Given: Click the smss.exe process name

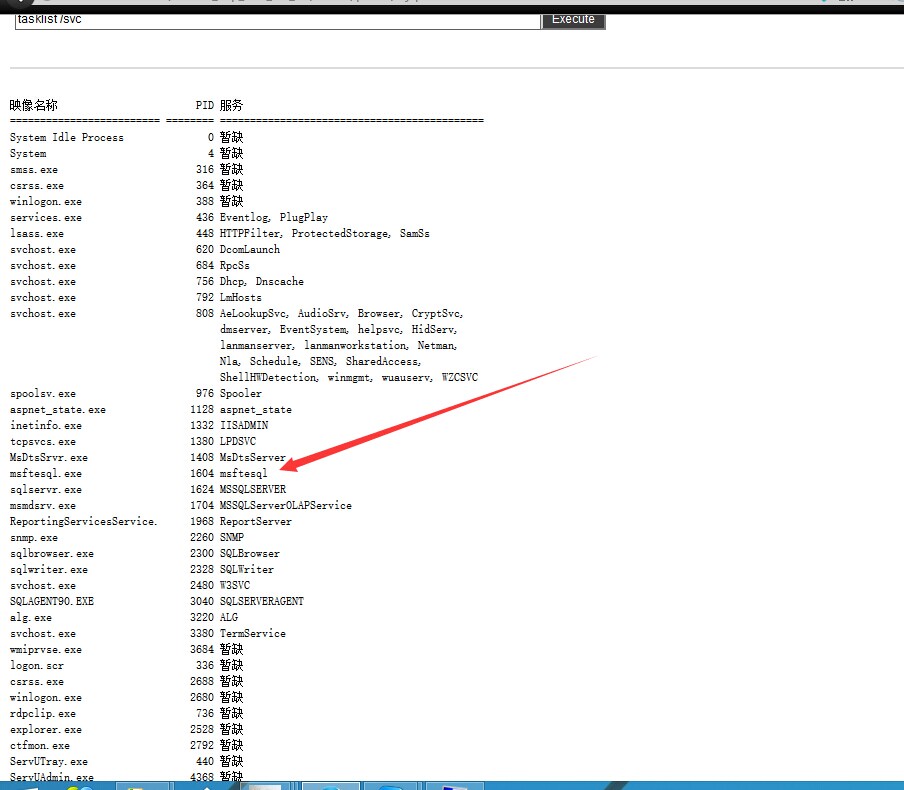Looking at the screenshot, I should [33, 170].
